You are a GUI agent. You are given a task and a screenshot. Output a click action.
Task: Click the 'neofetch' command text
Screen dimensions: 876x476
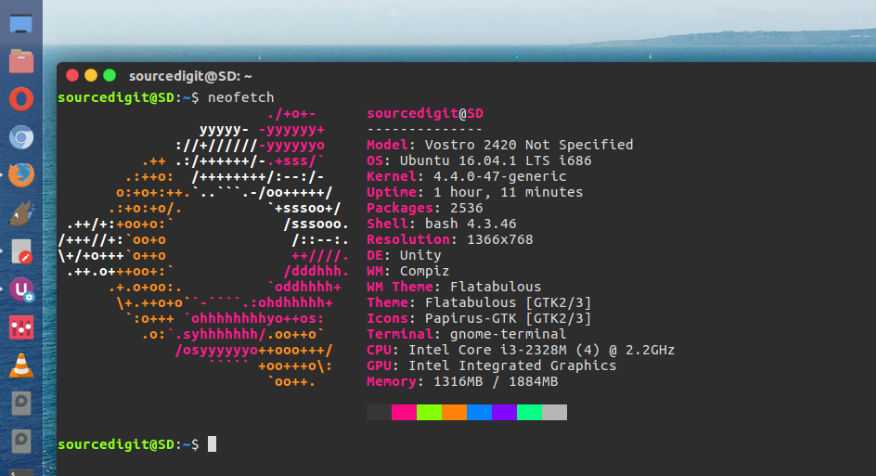(241, 97)
